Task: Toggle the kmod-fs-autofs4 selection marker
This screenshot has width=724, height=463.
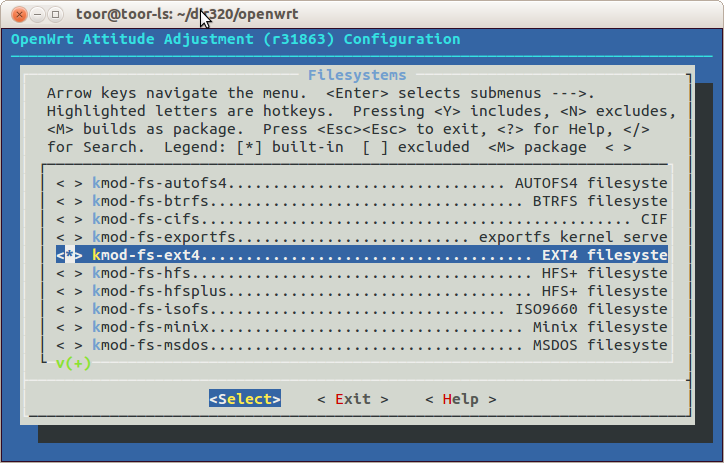Action: tap(69, 183)
